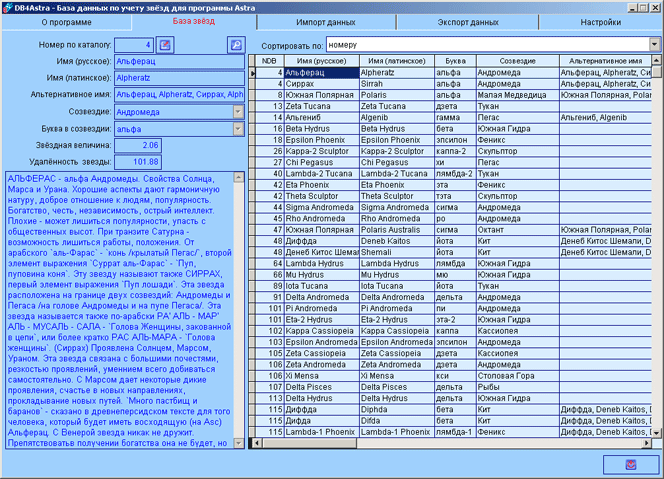Click the Имя (латинское) column header
This screenshot has width=664, height=479.
[x=396, y=61]
